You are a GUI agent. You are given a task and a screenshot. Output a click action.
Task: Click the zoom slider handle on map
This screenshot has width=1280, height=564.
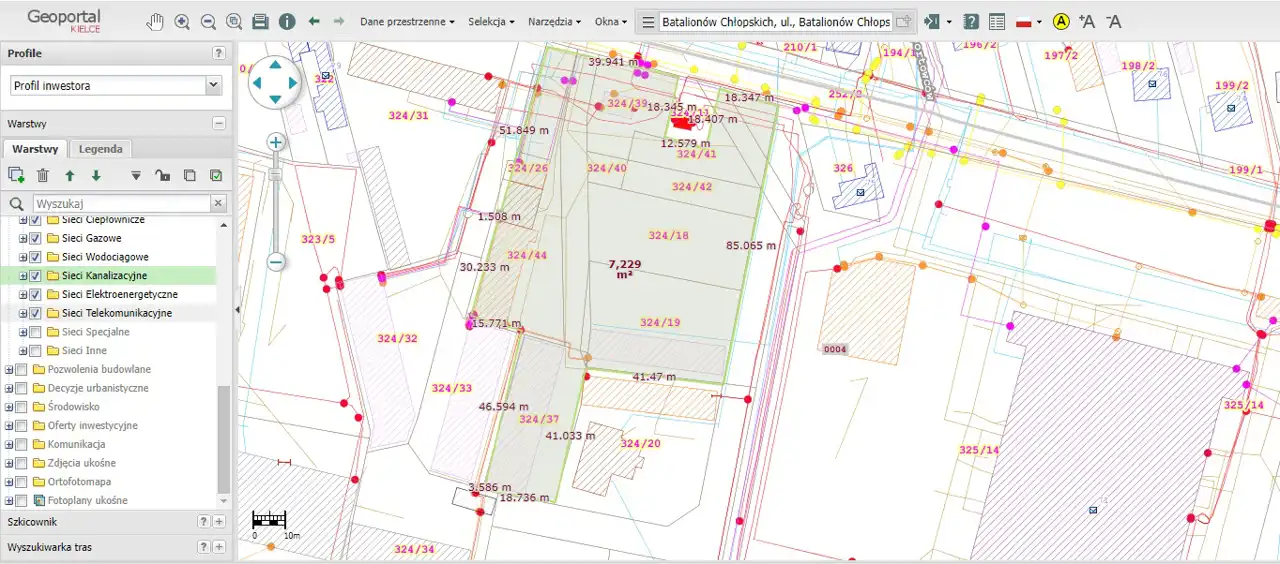click(x=276, y=173)
